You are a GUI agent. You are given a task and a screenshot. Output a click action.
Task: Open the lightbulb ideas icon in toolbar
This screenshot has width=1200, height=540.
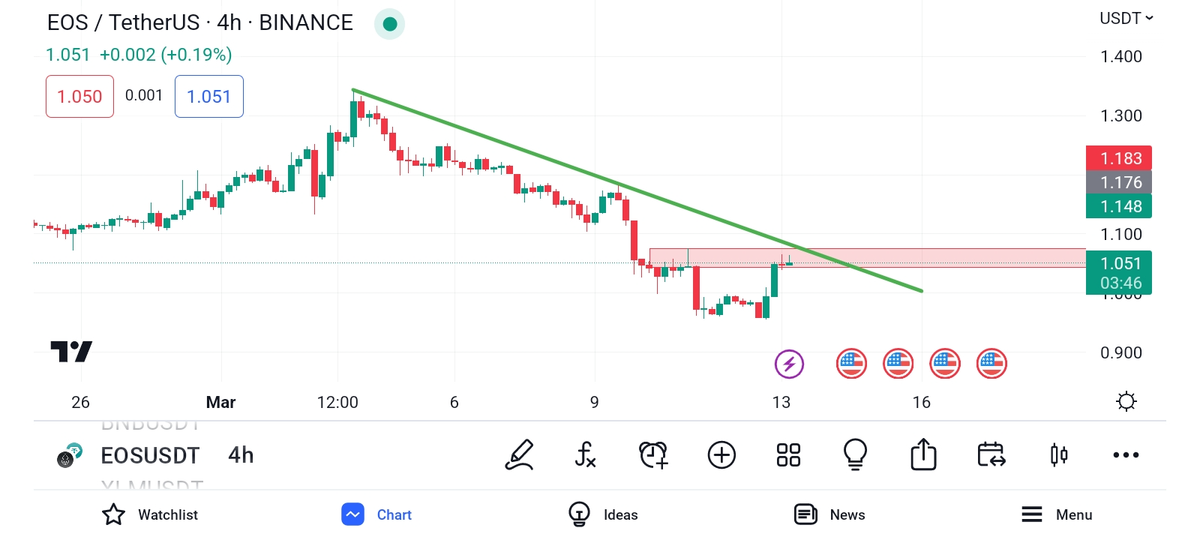click(855, 455)
